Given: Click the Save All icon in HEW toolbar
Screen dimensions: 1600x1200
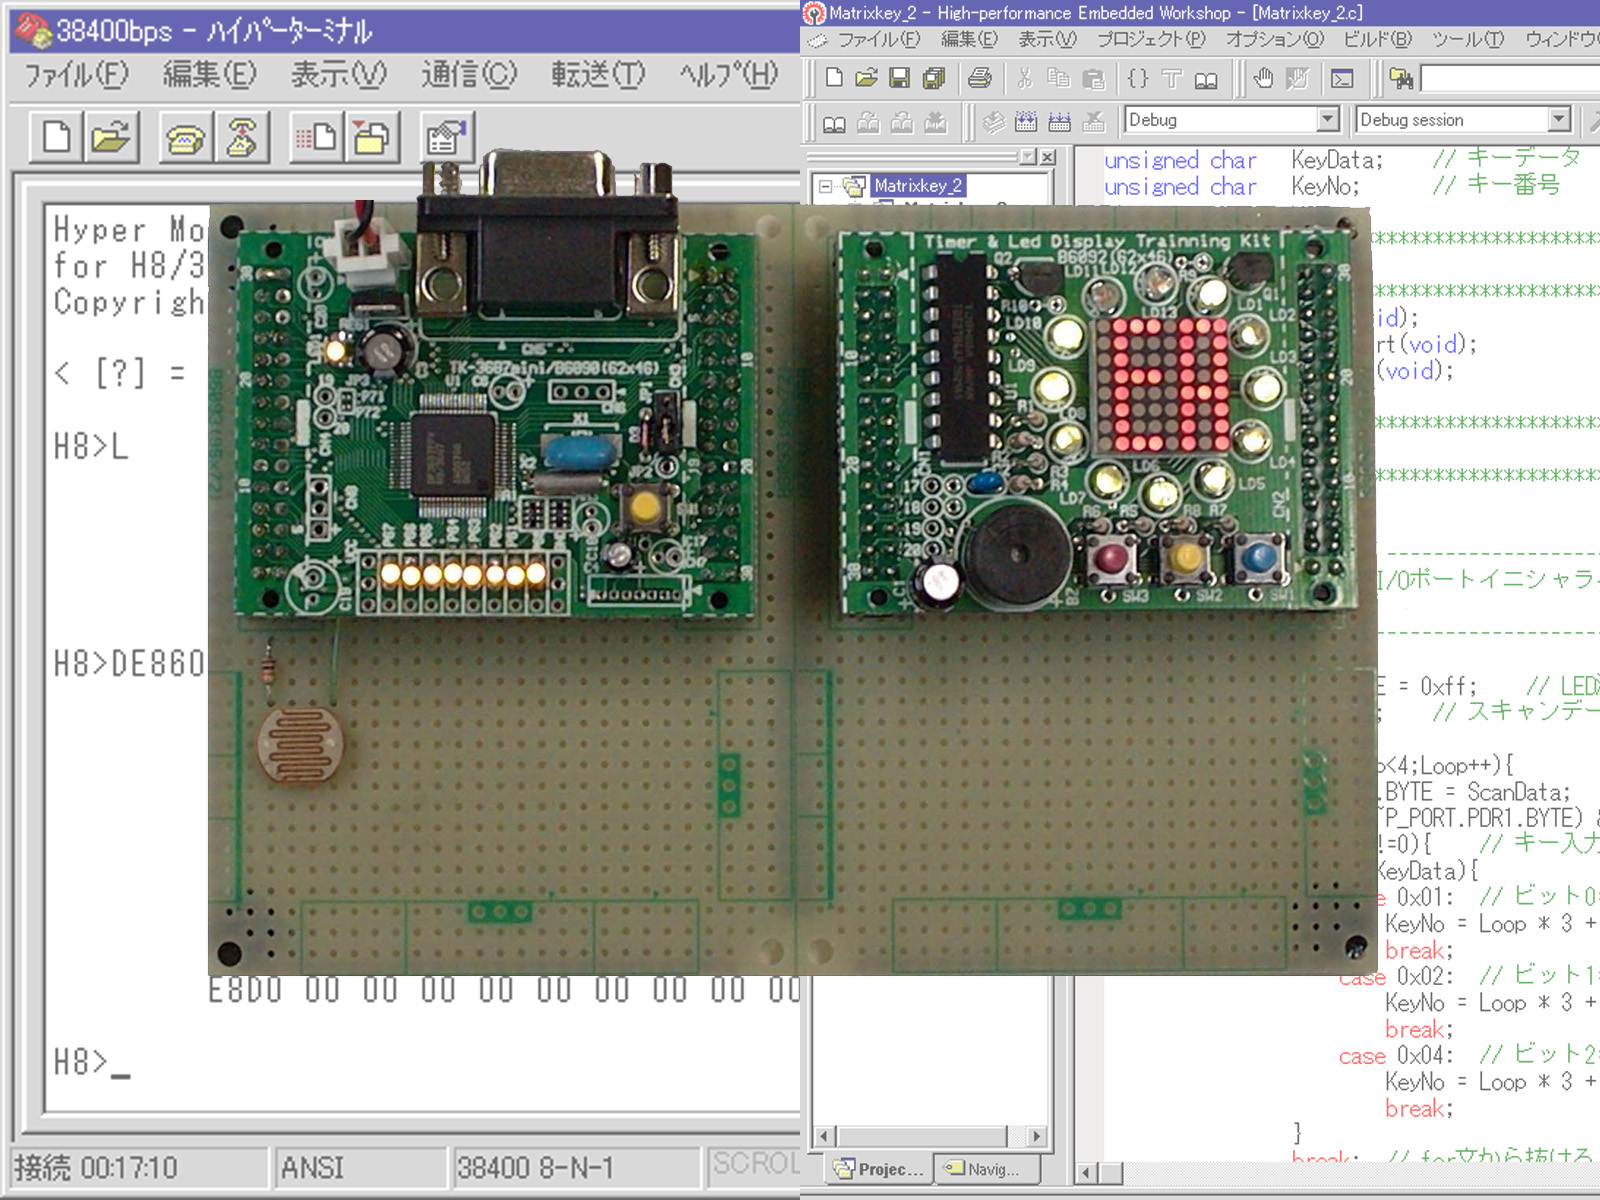Looking at the screenshot, I should [x=934, y=78].
